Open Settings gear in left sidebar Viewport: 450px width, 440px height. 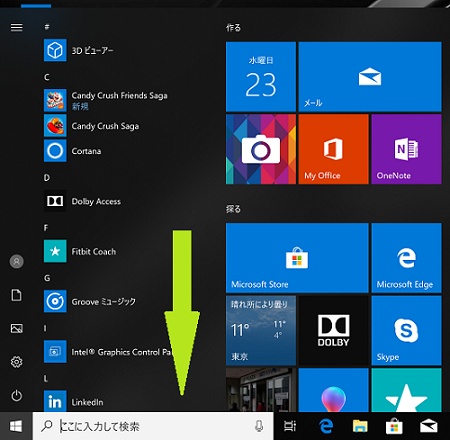click(17, 362)
